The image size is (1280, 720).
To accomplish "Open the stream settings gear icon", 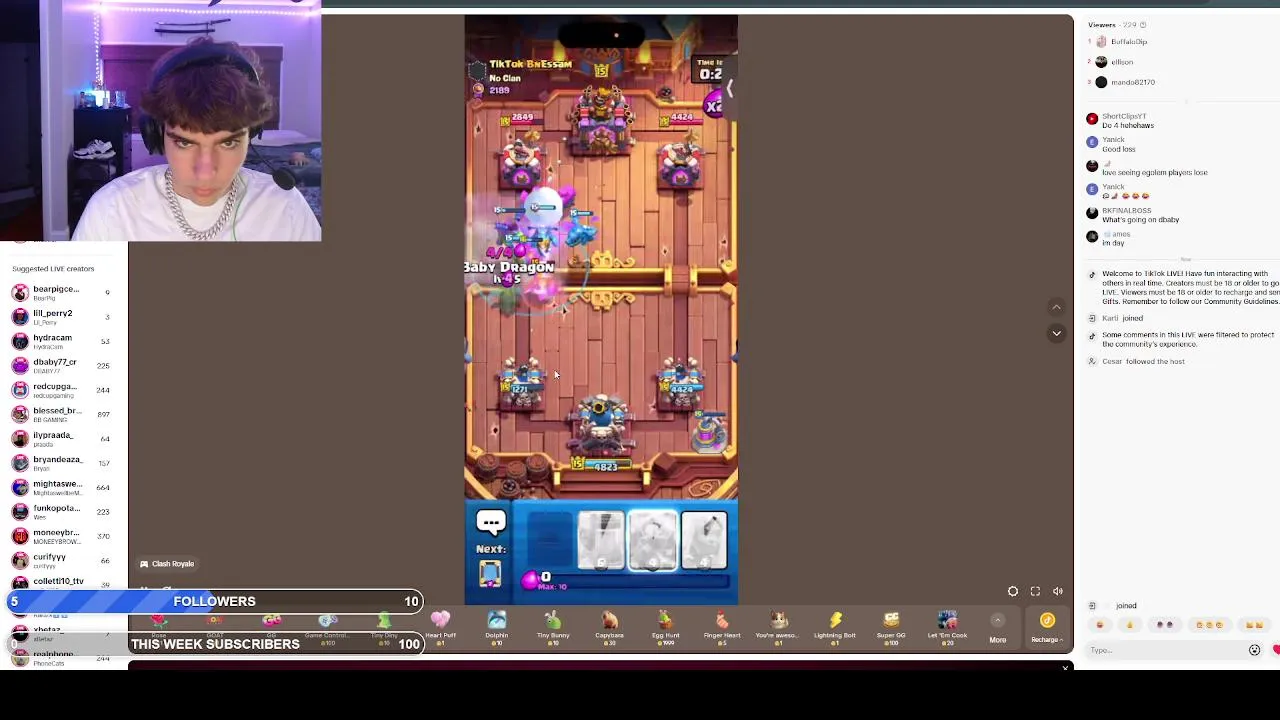I will point(1013,592).
